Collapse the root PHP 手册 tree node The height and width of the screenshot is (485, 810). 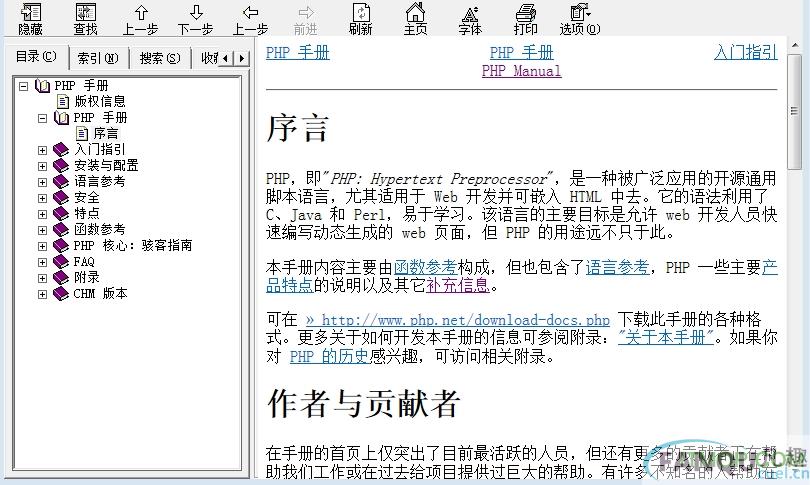coord(23,86)
